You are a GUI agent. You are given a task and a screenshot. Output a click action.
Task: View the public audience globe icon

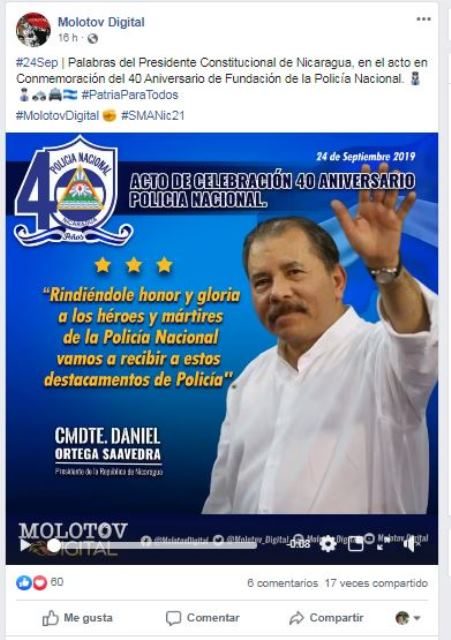(x=93, y=38)
